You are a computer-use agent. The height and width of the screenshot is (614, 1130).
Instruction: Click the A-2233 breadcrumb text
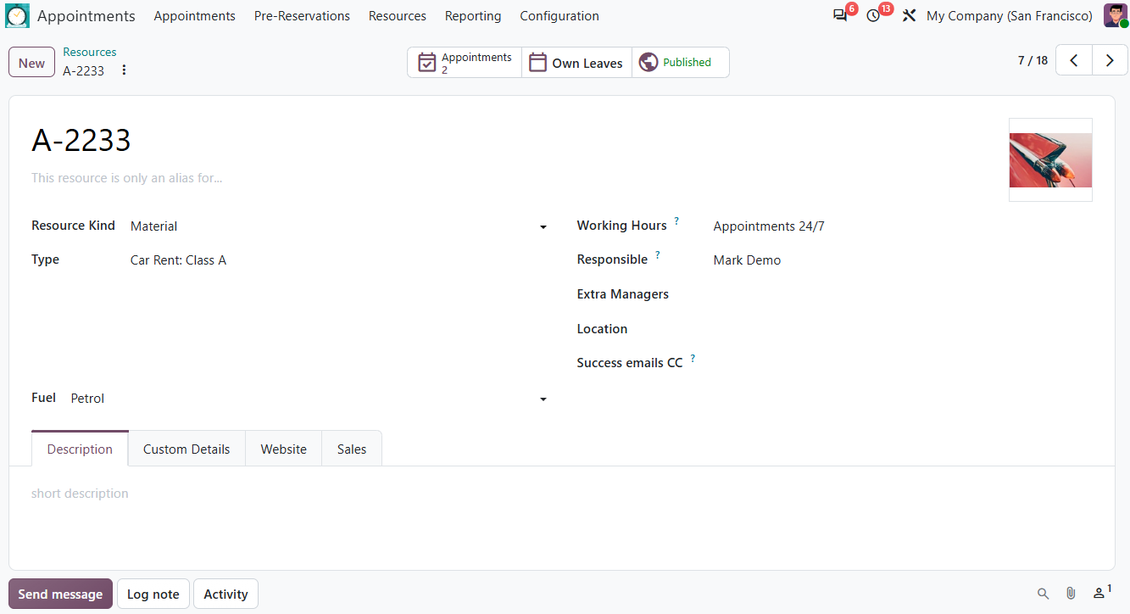point(84,71)
